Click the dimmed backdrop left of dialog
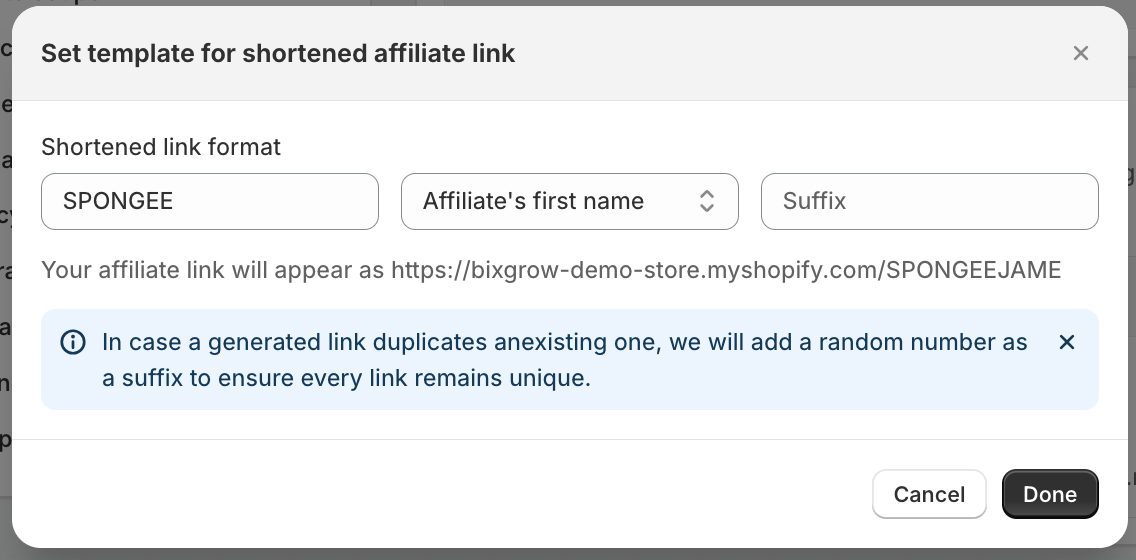The height and width of the screenshot is (560, 1136). (5, 300)
